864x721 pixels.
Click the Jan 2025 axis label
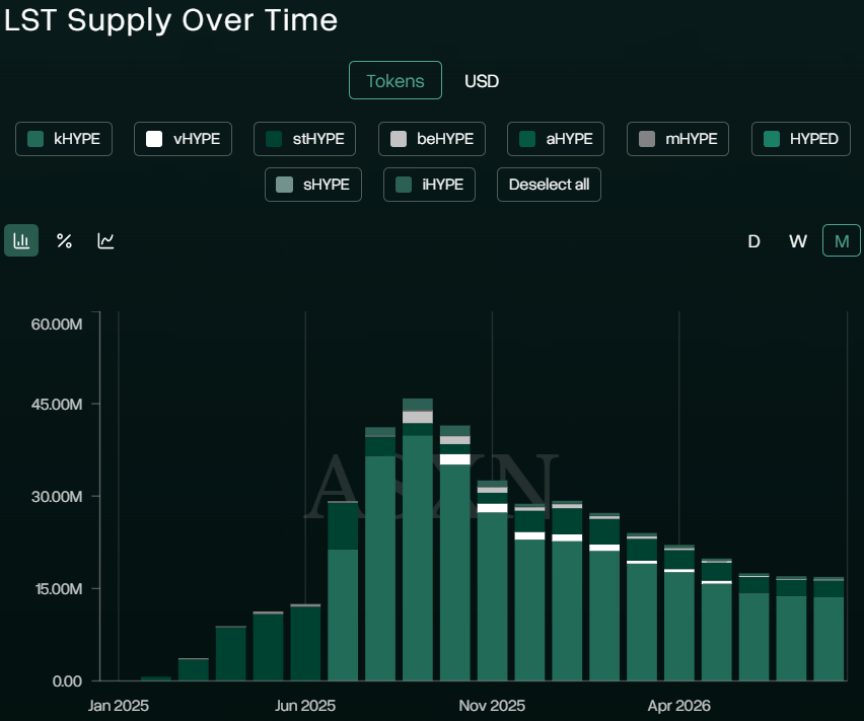coord(118,706)
